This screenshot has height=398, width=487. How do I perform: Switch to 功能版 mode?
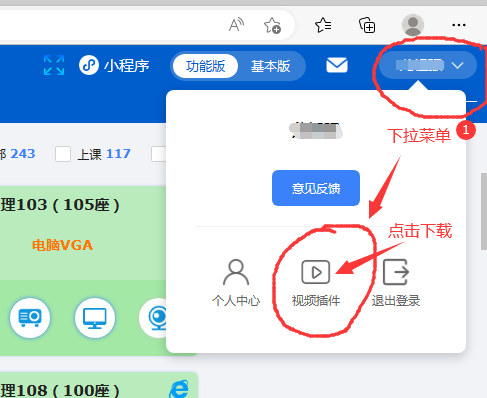(205, 66)
